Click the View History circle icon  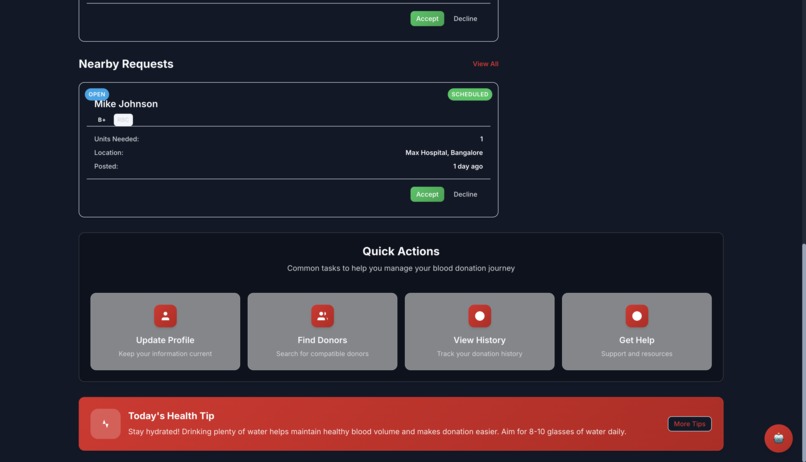[480, 316]
